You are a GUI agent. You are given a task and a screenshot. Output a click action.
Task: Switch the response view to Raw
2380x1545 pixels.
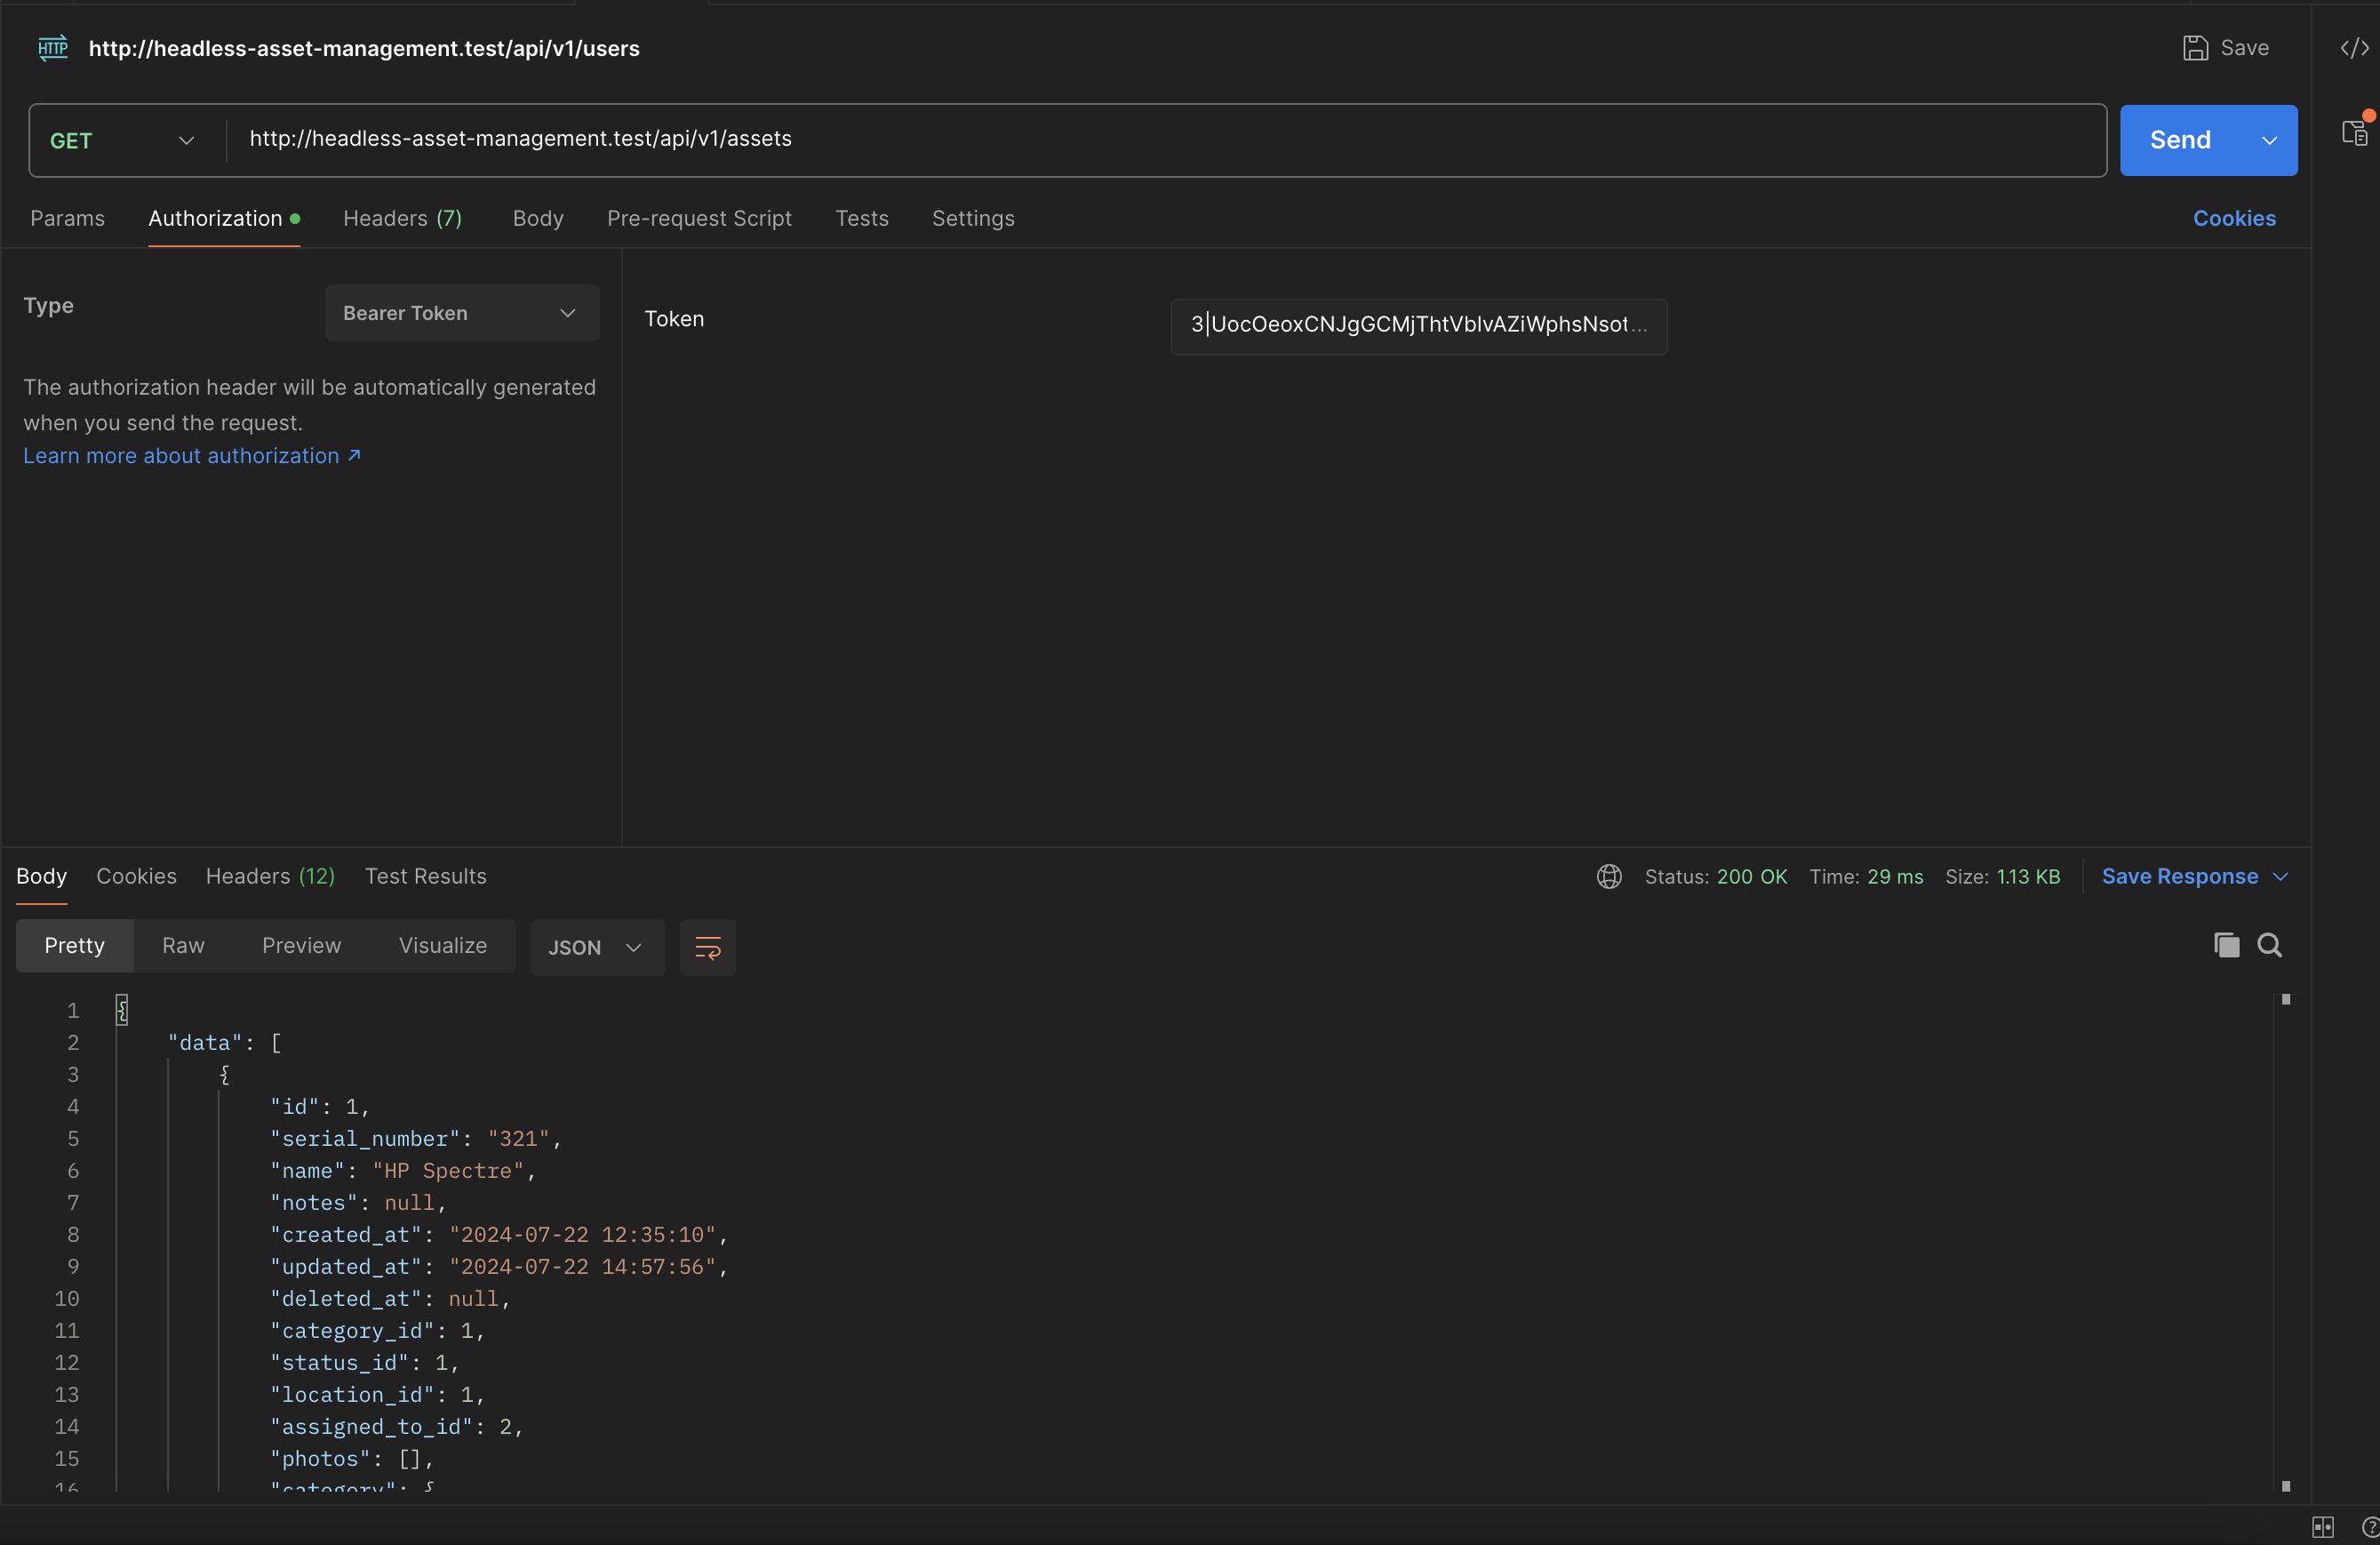183,946
